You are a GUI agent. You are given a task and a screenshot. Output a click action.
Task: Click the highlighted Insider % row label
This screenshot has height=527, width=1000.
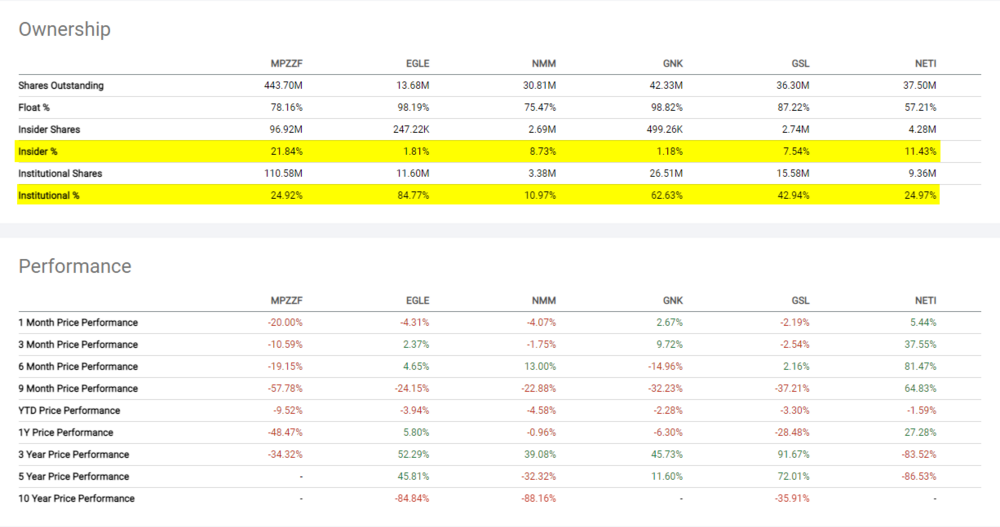pyautogui.click(x=40, y=152)
